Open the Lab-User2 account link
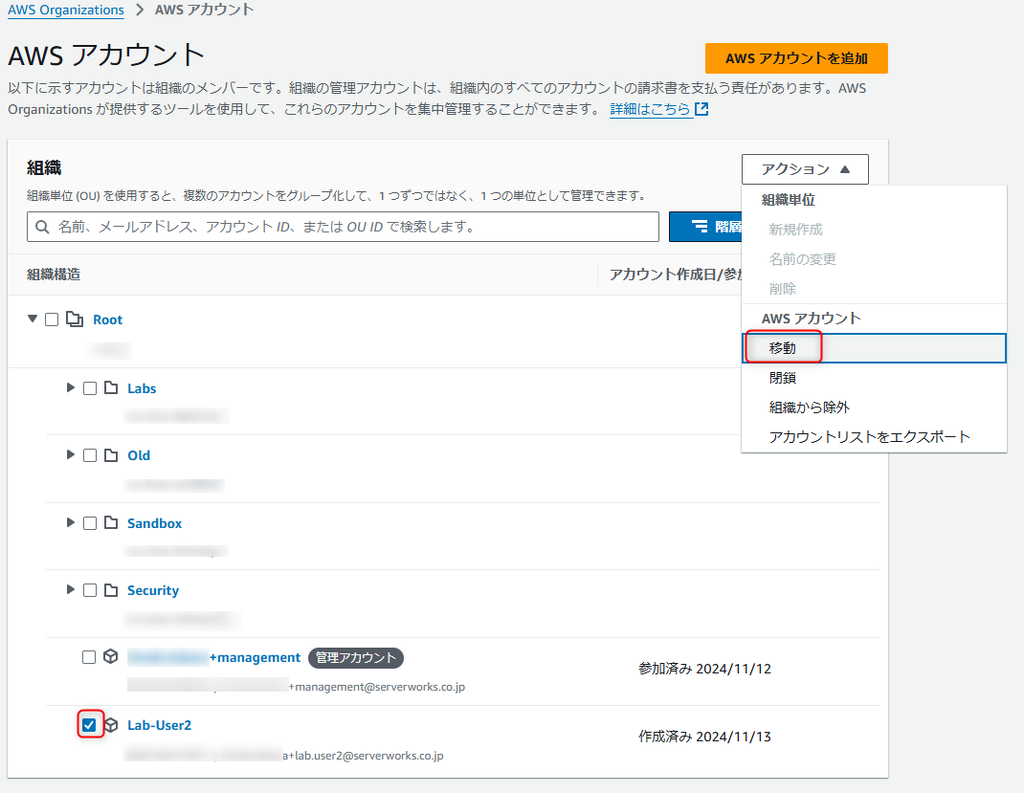1024x793 pixels. pyautogui.click(x=159, y=725)
